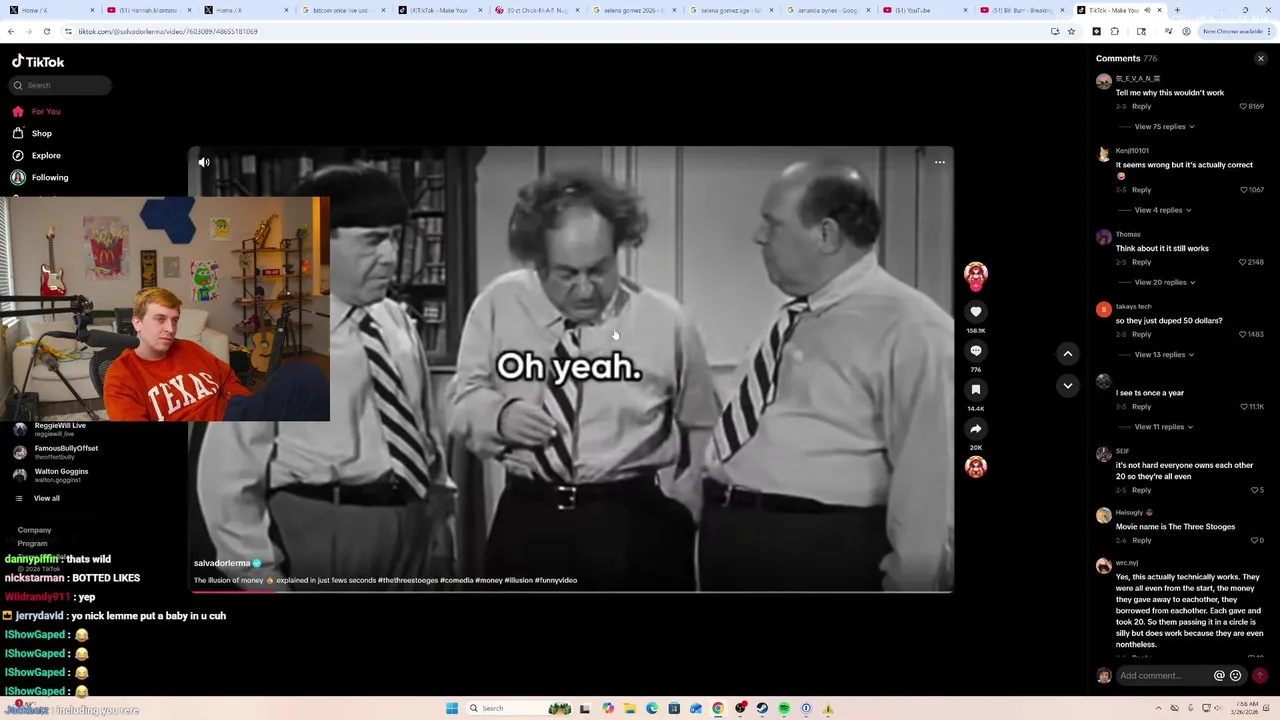Screen dimensions: 1280x720
Task: Reply to the 'Tell me why' comment
Action: (1141, 106)
